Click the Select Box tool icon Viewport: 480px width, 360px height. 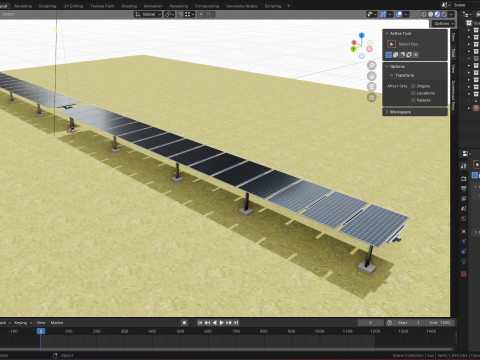point(391,44)
